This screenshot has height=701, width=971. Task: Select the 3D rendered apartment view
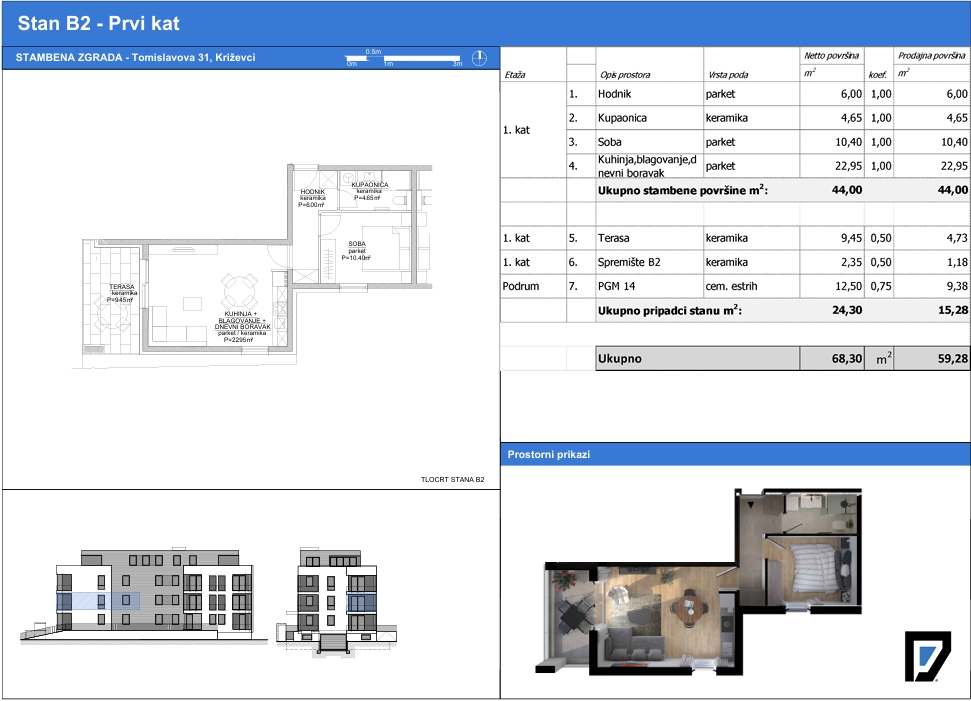tap(700, 581)
